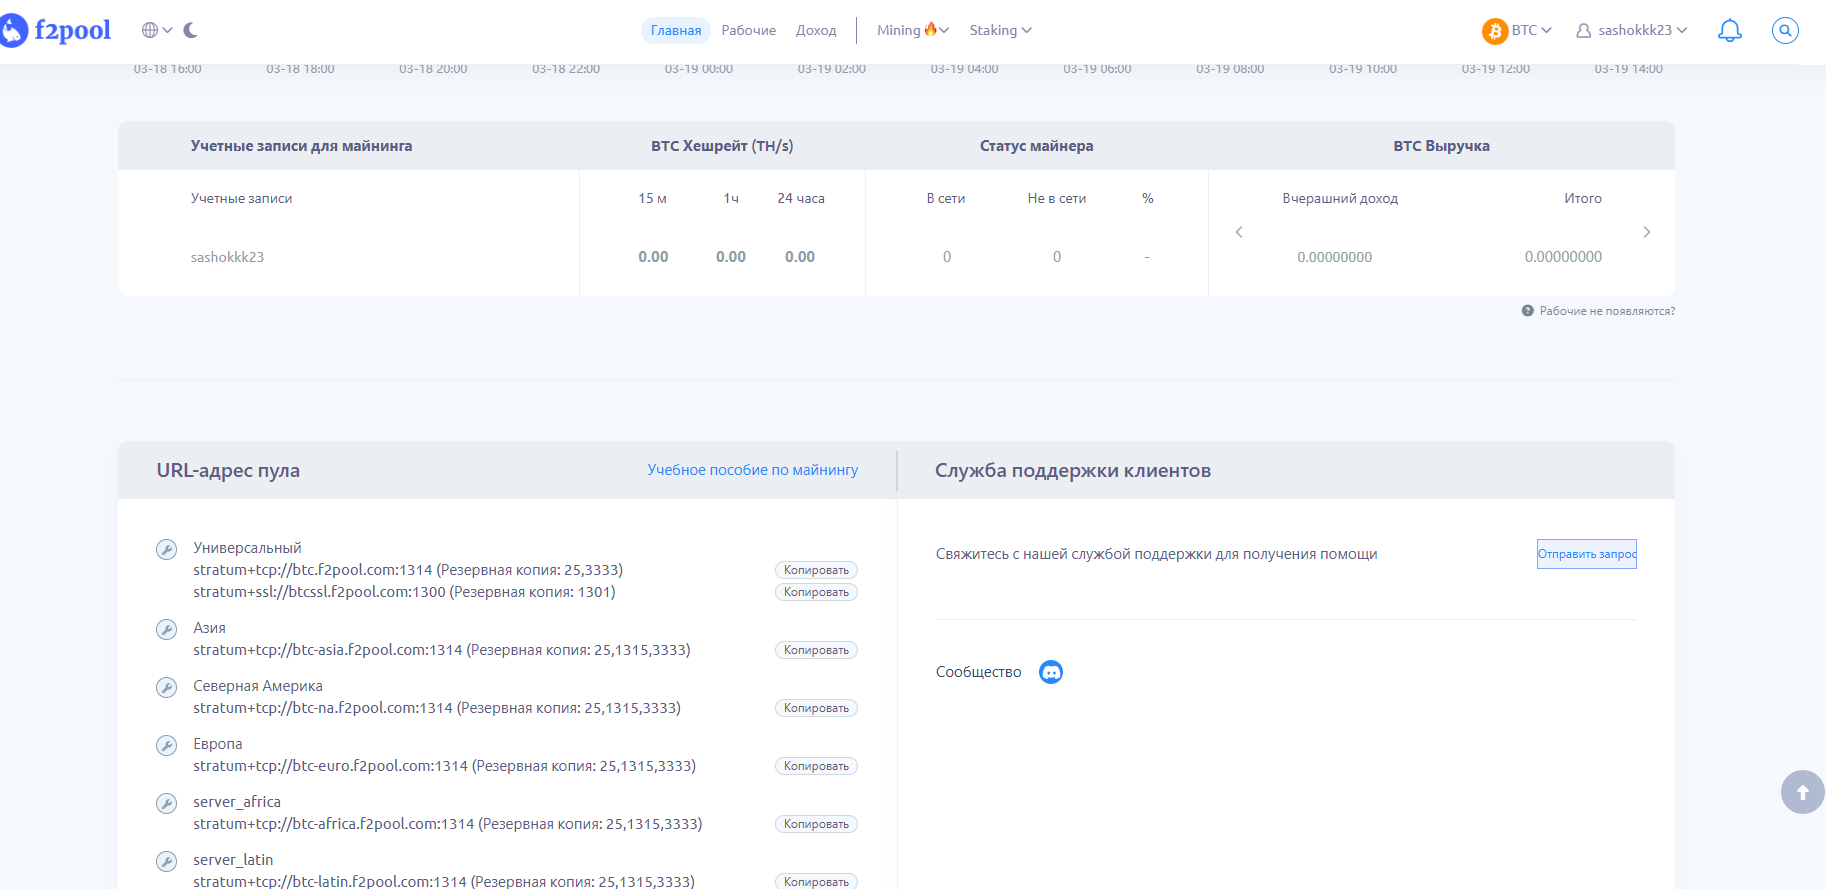Click wrench icon next to Европа
Screen dimensions: 1826x889
[167, 745]
